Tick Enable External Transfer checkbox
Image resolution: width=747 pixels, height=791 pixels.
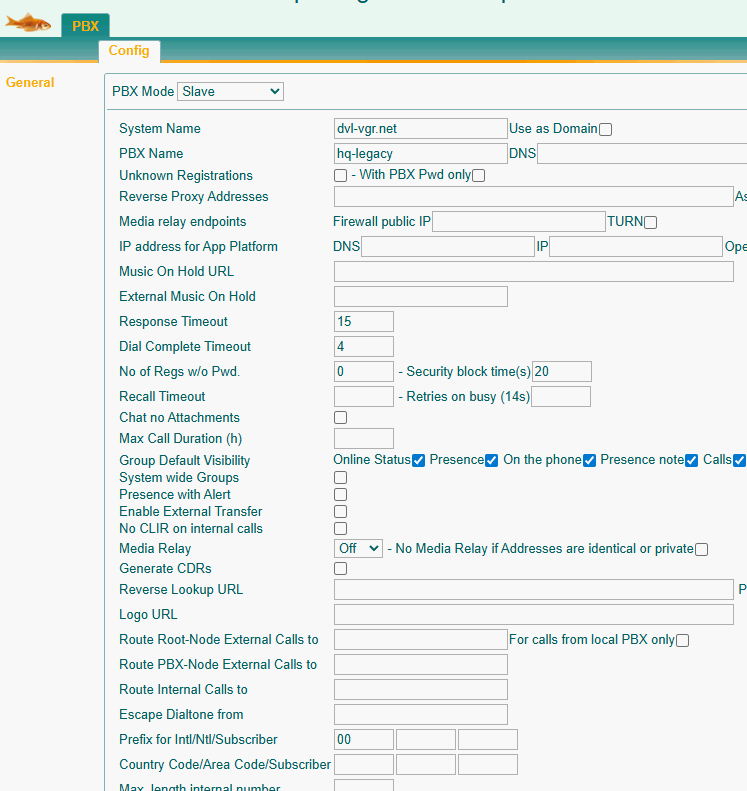341,512
